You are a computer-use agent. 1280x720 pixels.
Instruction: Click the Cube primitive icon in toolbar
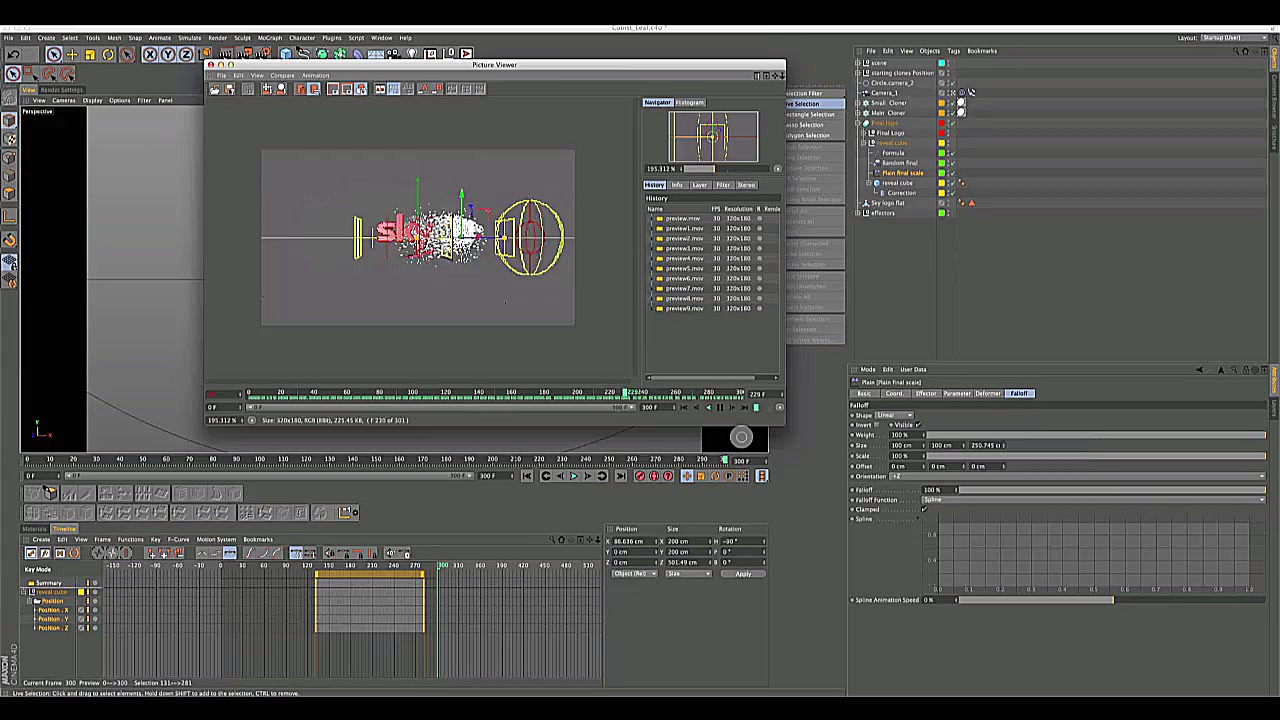tap(286, 54)
